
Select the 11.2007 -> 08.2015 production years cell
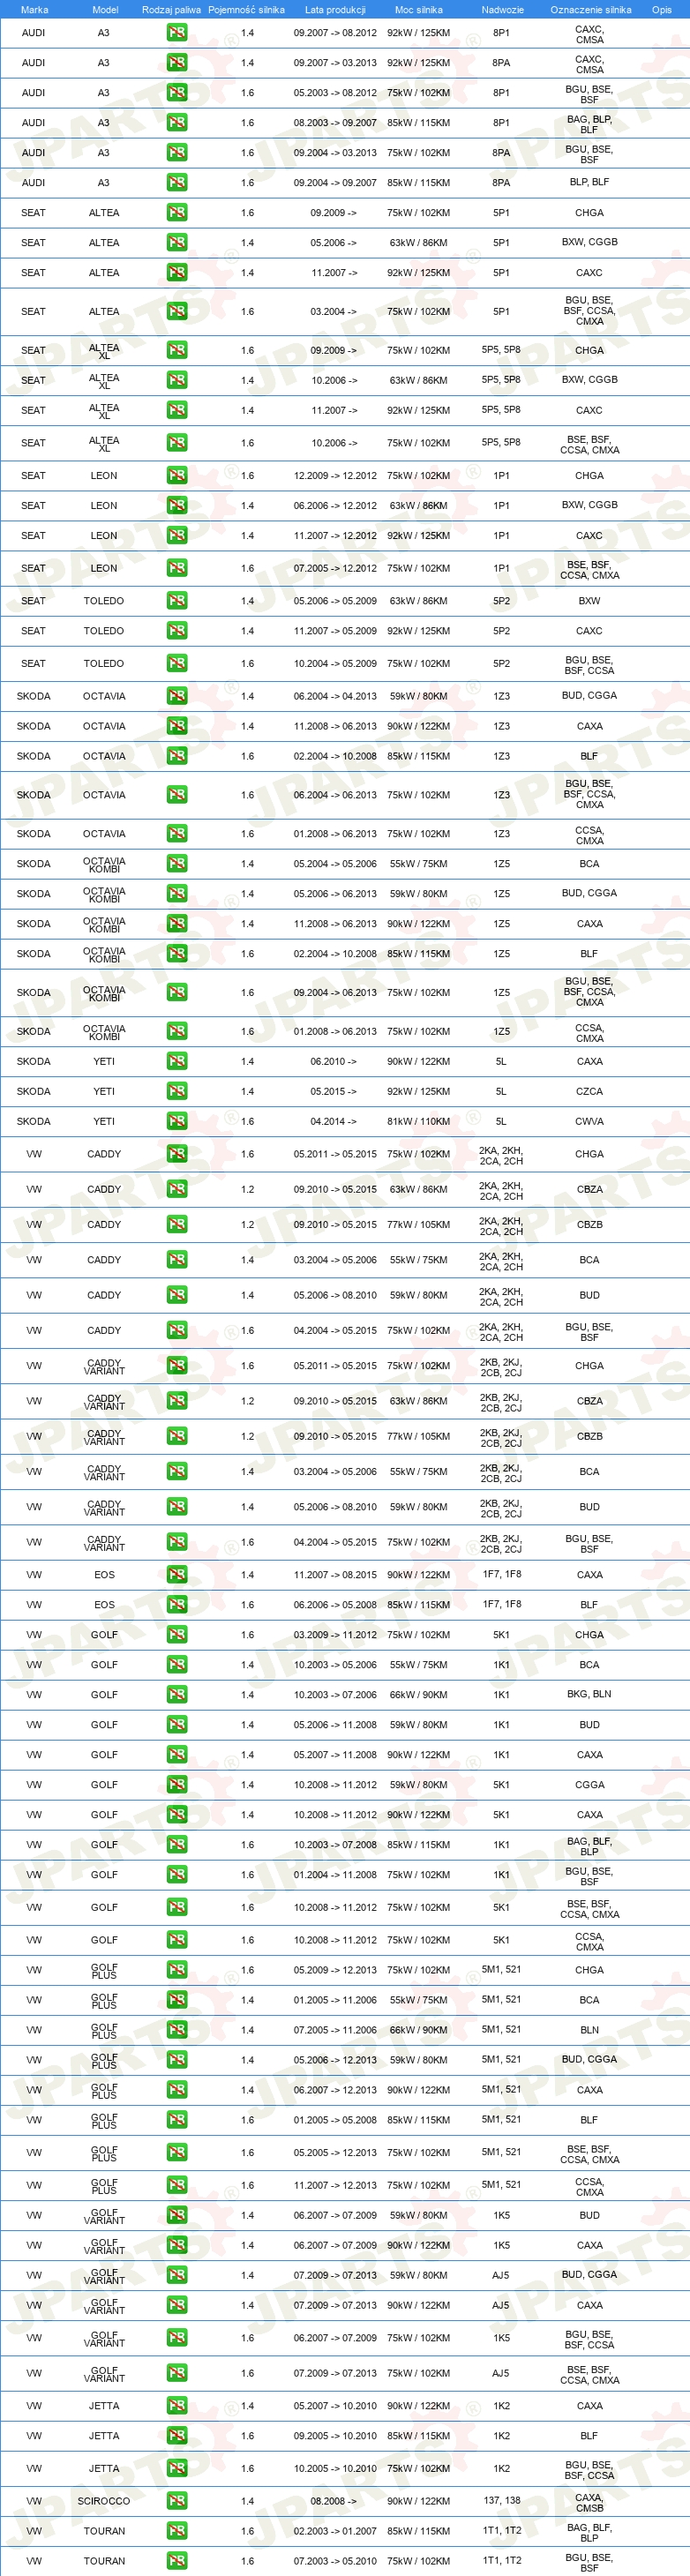(x=335, y=1574)
